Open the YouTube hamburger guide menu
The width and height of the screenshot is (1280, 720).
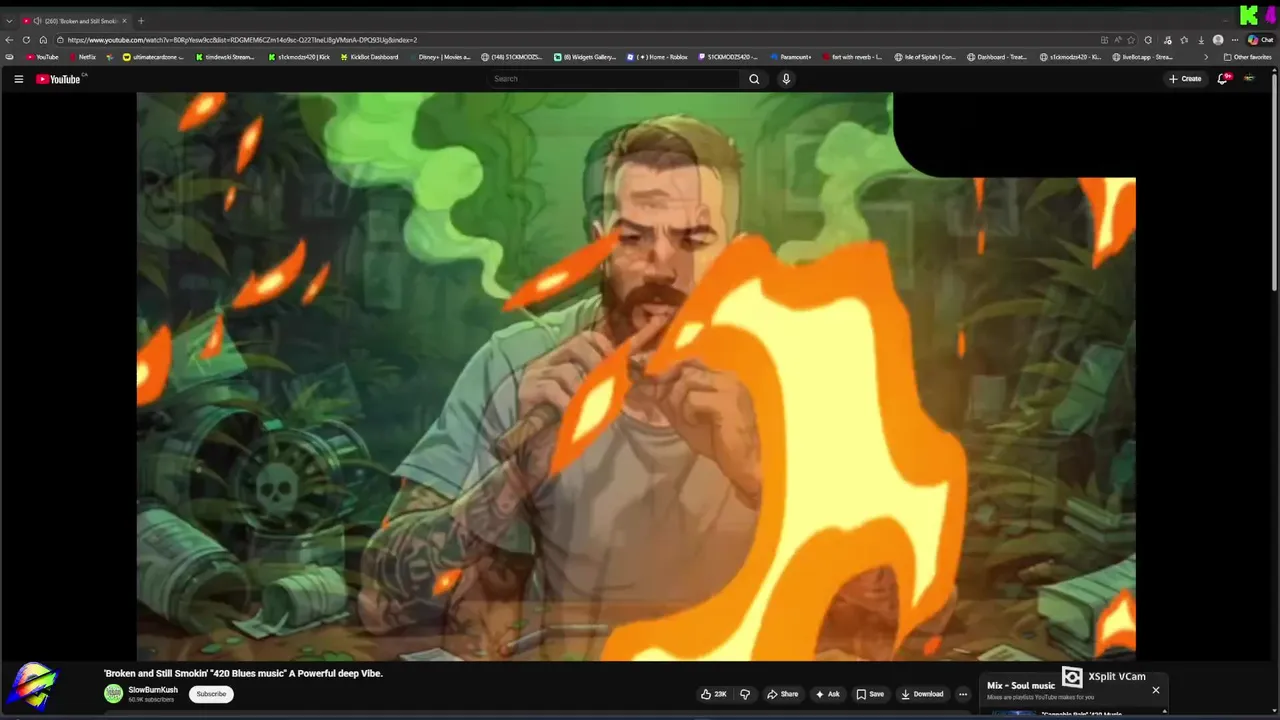point(18,79)
